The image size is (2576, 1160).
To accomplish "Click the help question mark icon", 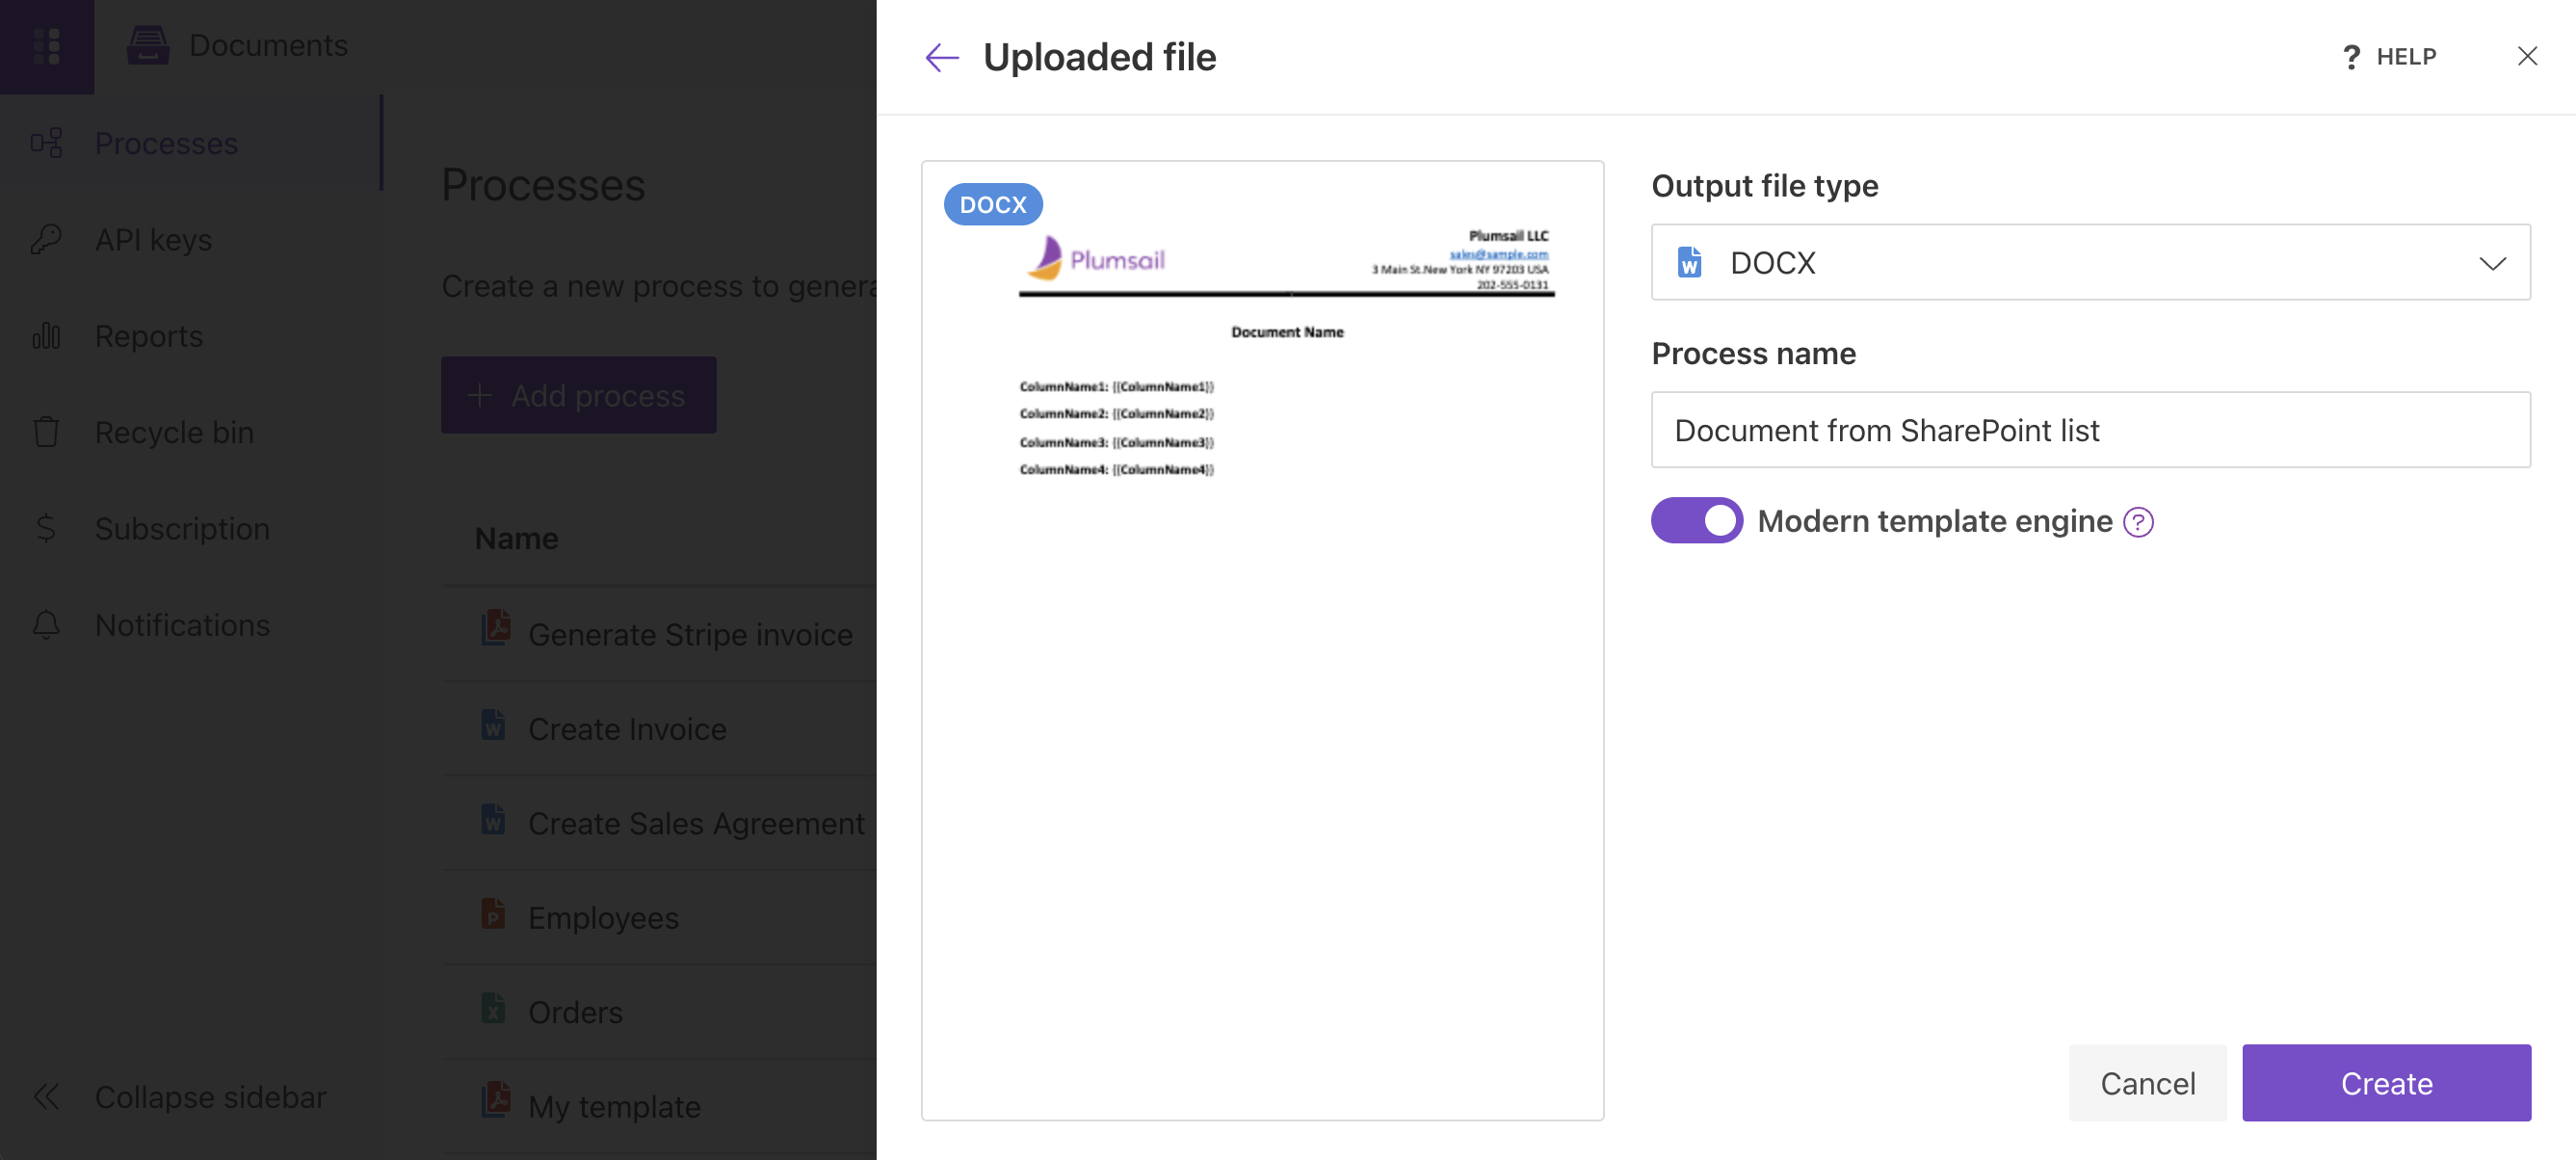I will (x=2351, y=57).
